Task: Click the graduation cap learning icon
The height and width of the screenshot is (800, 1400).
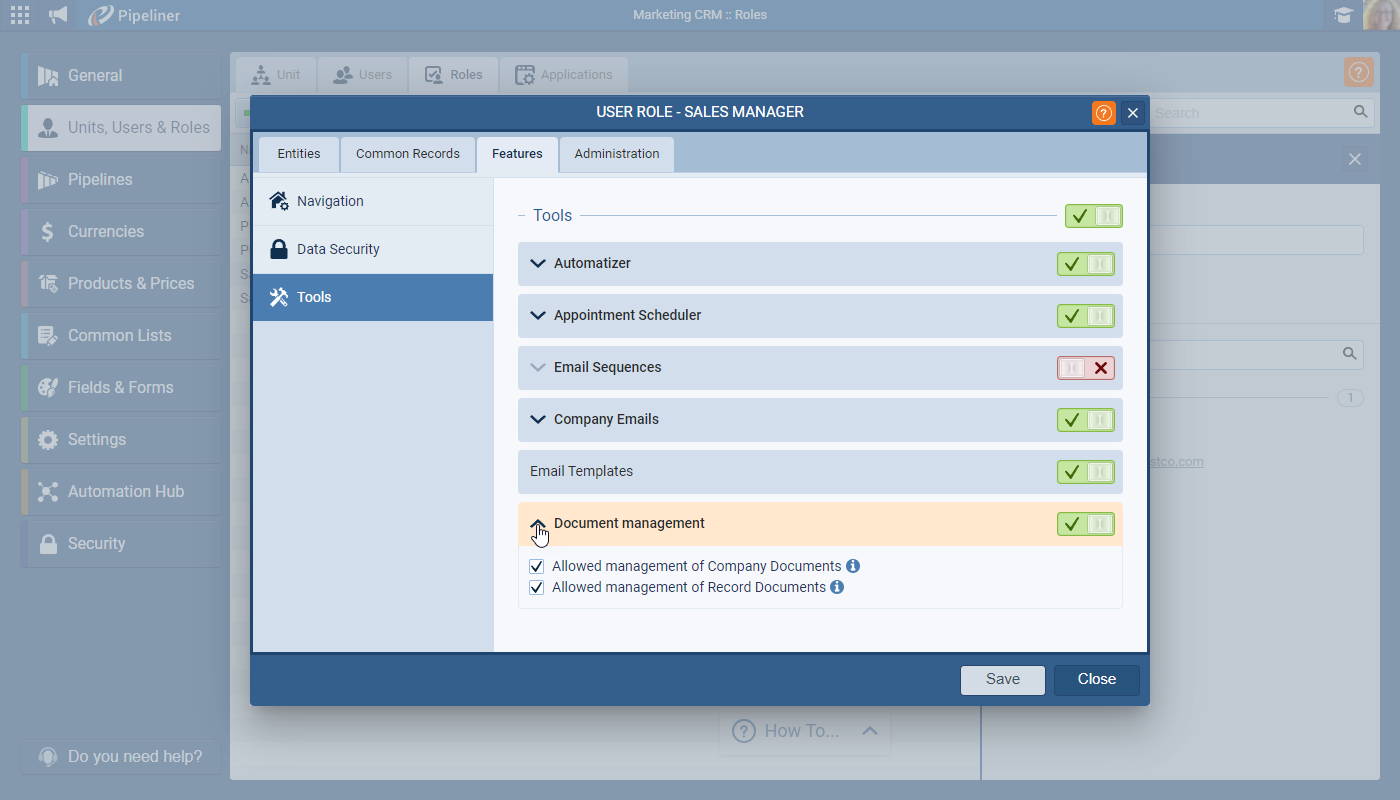Action: 1343,15
